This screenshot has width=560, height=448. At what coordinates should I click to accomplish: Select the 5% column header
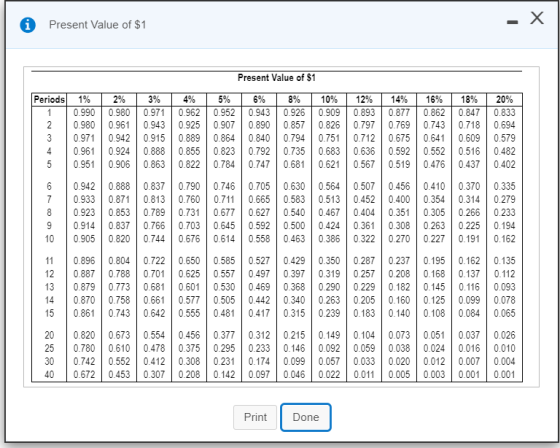click(x=224, y=100)
